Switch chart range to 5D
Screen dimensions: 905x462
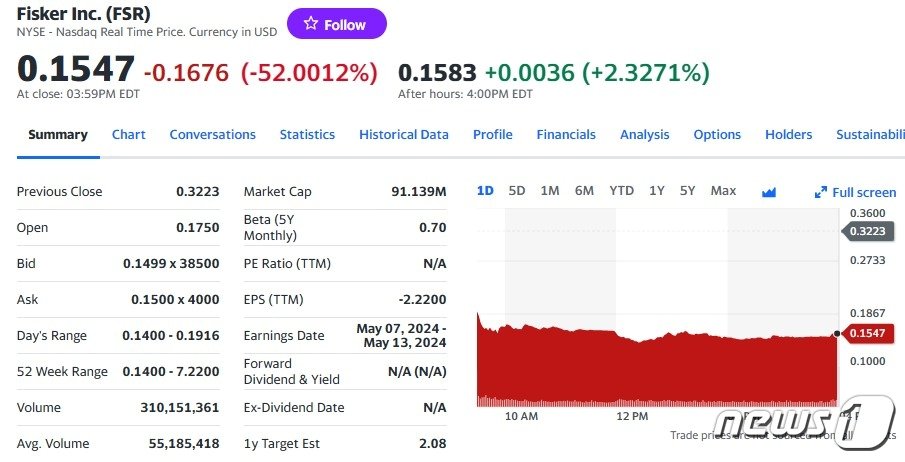coord(517,191)
